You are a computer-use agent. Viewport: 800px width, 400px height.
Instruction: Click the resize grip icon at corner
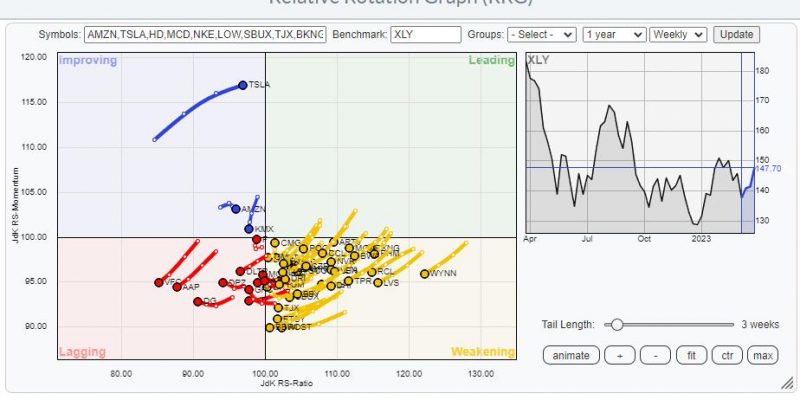[787, 383]
